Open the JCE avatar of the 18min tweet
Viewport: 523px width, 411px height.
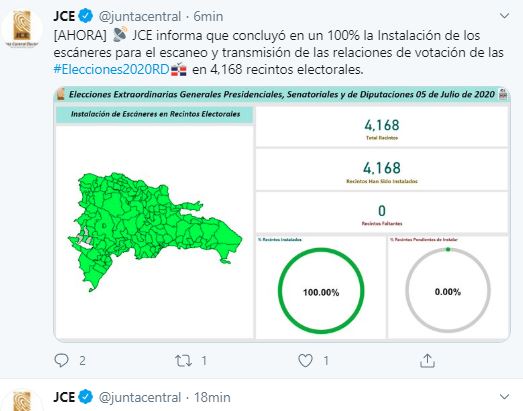tap(22, 400)
